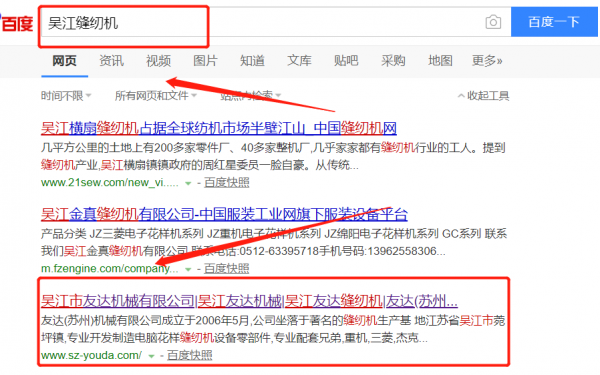Collapse search tools via 收起工具
This screenshot has height=375, width=600.
click(x=483, y=96)
